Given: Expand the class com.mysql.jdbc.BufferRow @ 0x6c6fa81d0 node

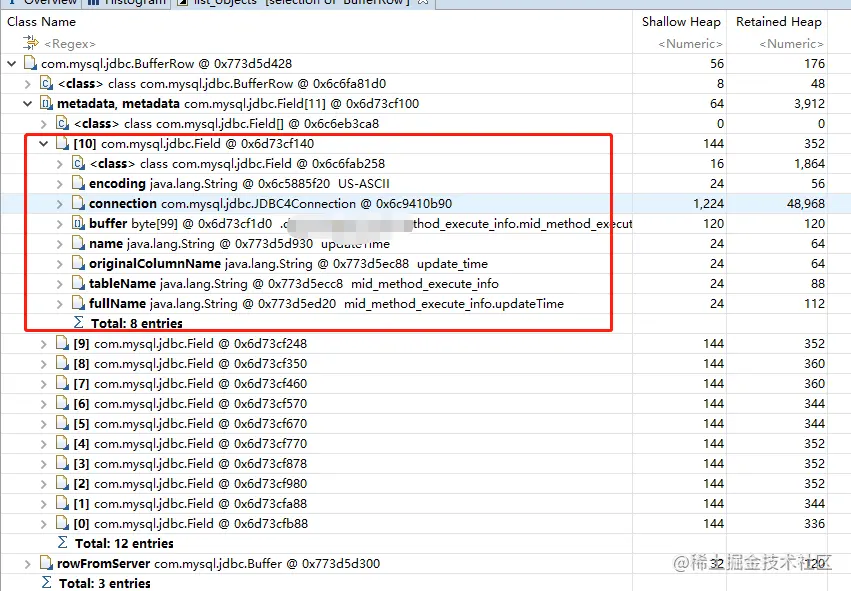Looking at the screenshot, I should [28, 84].
